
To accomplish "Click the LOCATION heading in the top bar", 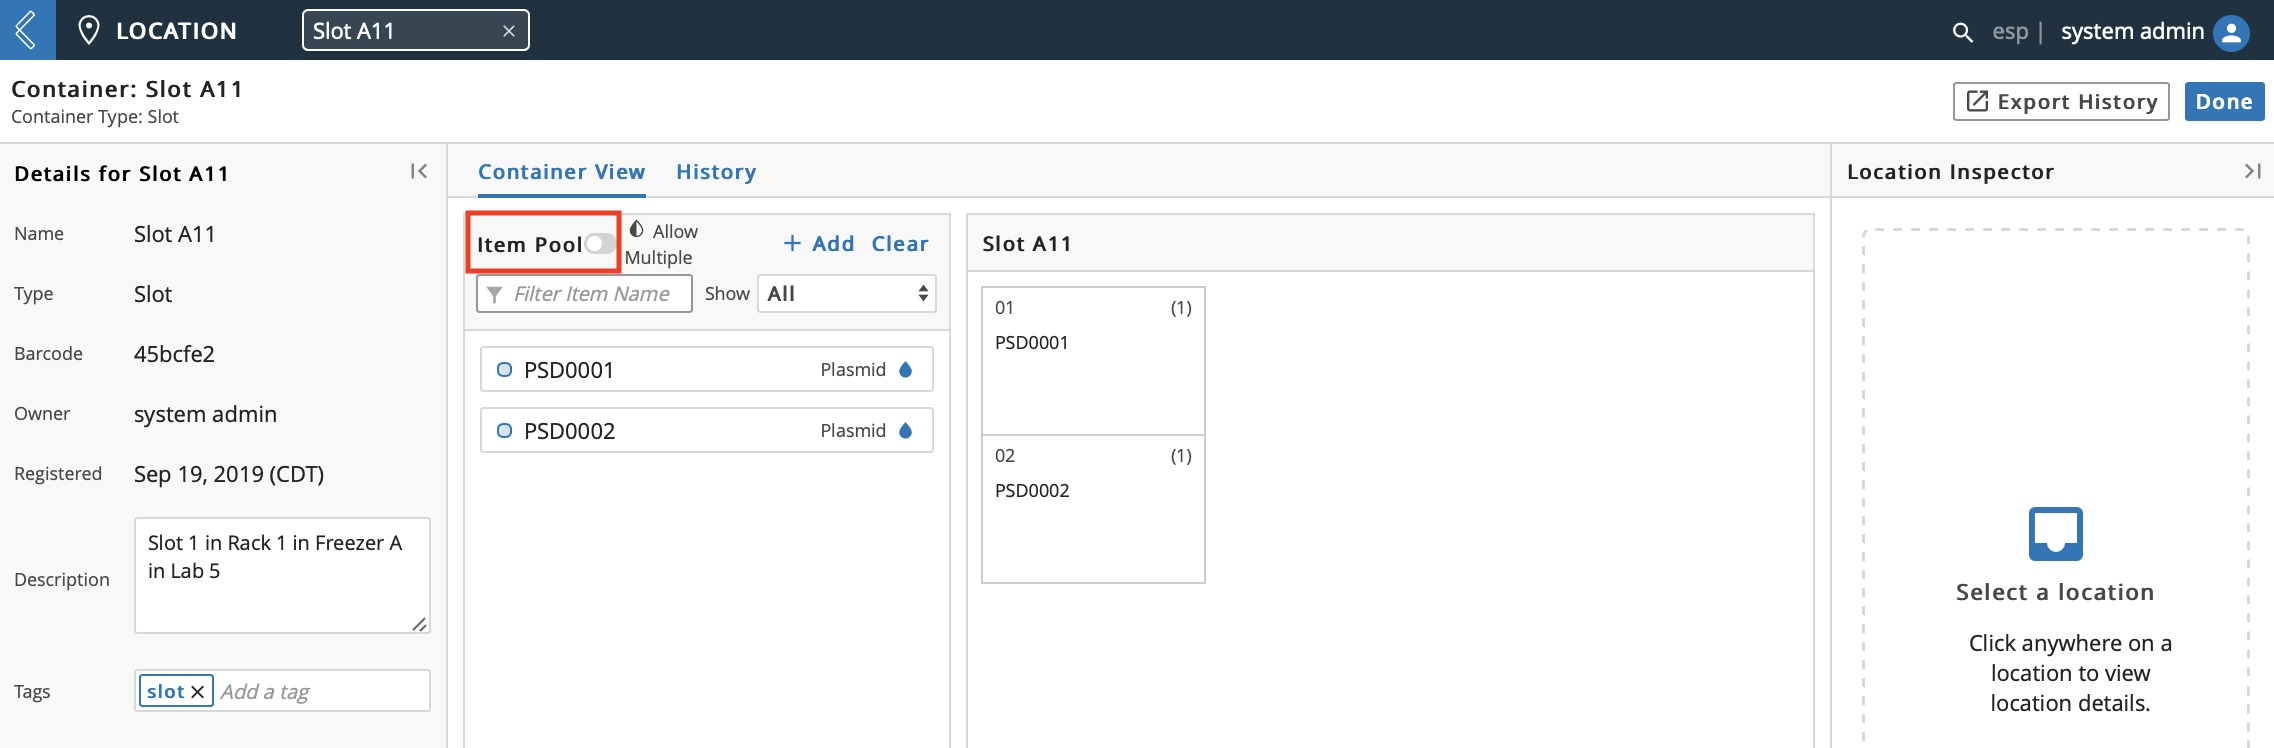I will tap(176, 31).
